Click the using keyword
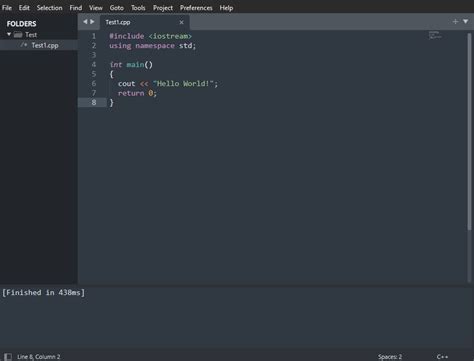This screenshot has width=474, height=361. pos(120,46)
